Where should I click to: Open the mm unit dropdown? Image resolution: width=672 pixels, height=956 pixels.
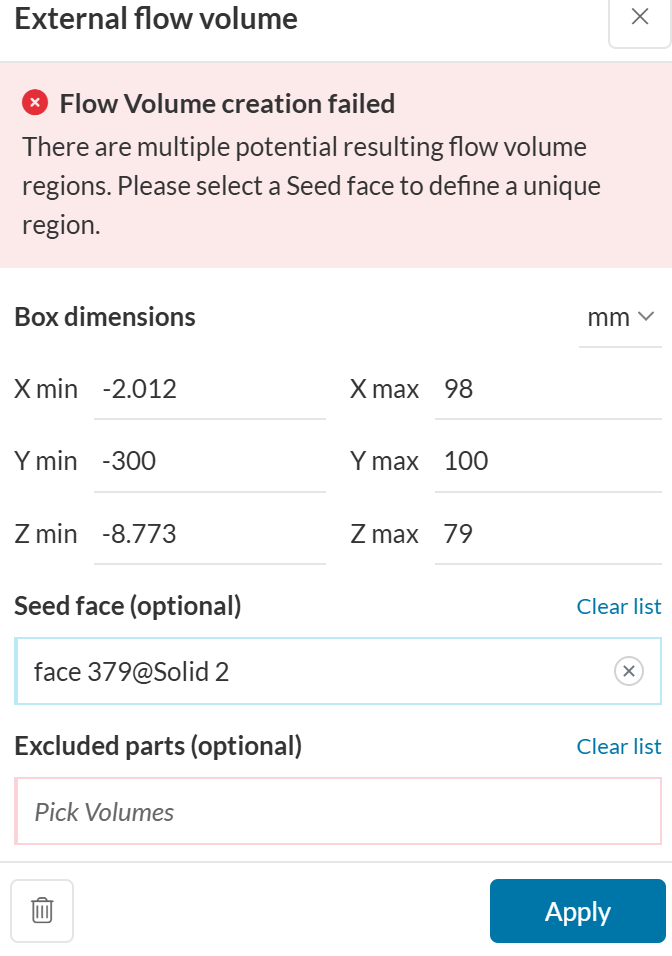click(620, 318)
